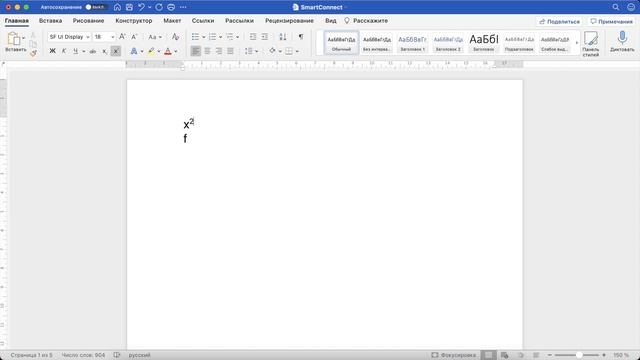Open the borders button
This screenshot has width=640, height=360.
(x=289, y=51)
